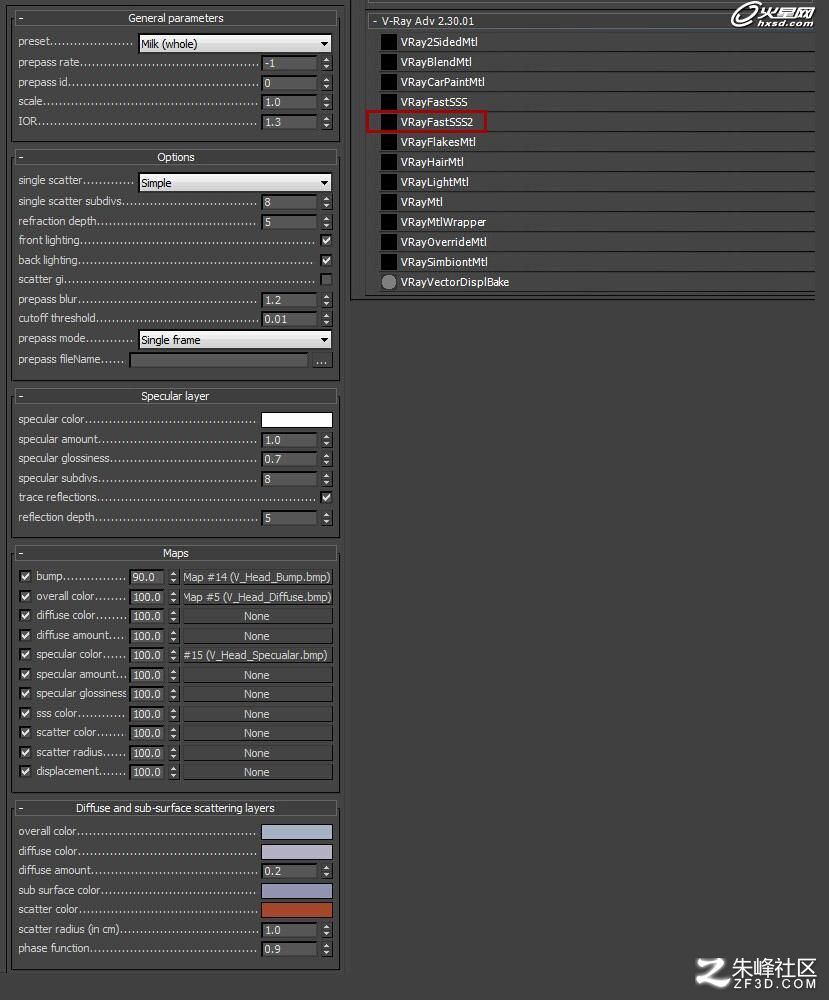The height and width of the screenshot is (1000, 829).
Task: Click the specular glossiness value field
Action: click(290, 459)
